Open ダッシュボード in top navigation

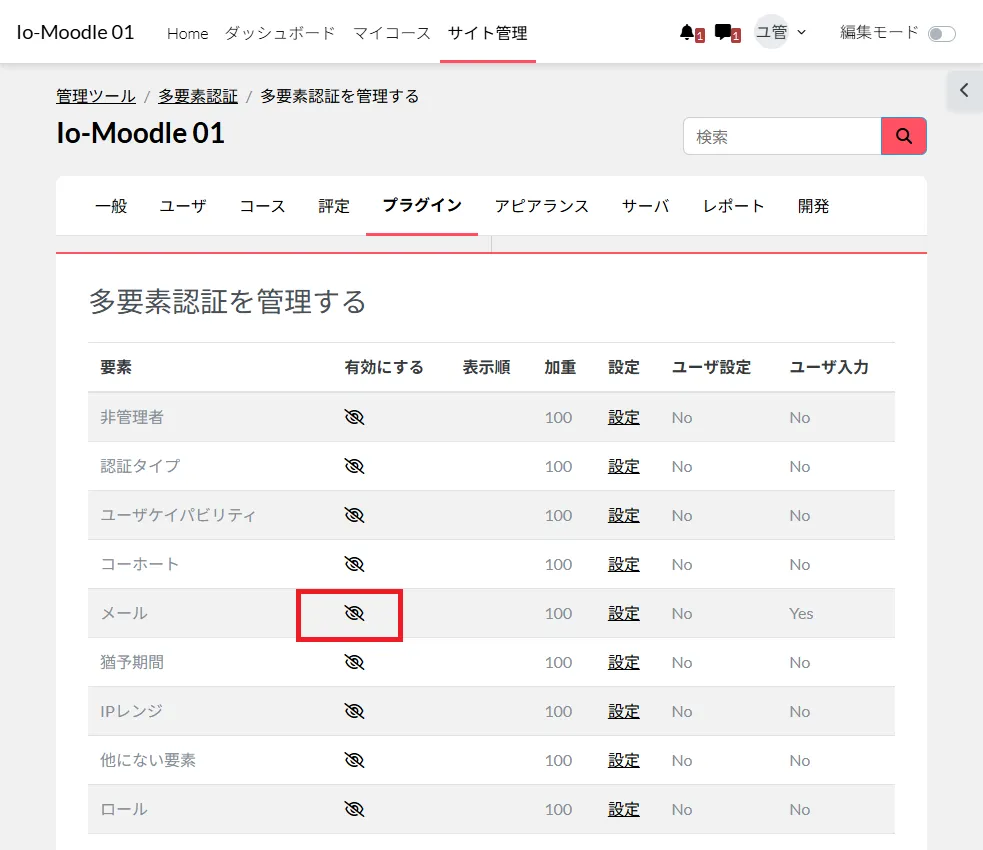[x=280, y=33]
